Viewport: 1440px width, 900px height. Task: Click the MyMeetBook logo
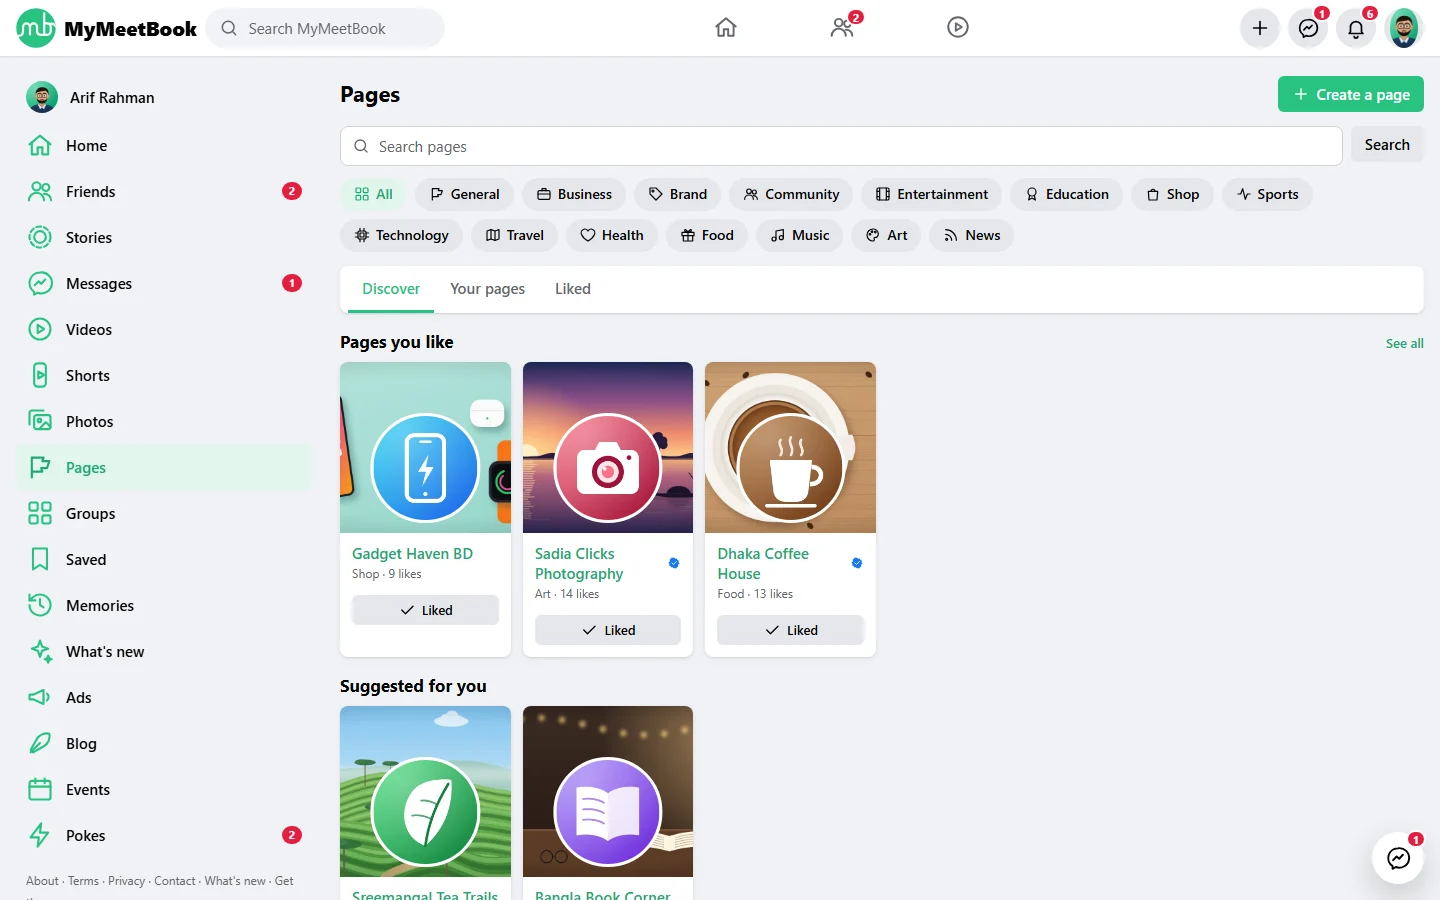pos(107,28)
